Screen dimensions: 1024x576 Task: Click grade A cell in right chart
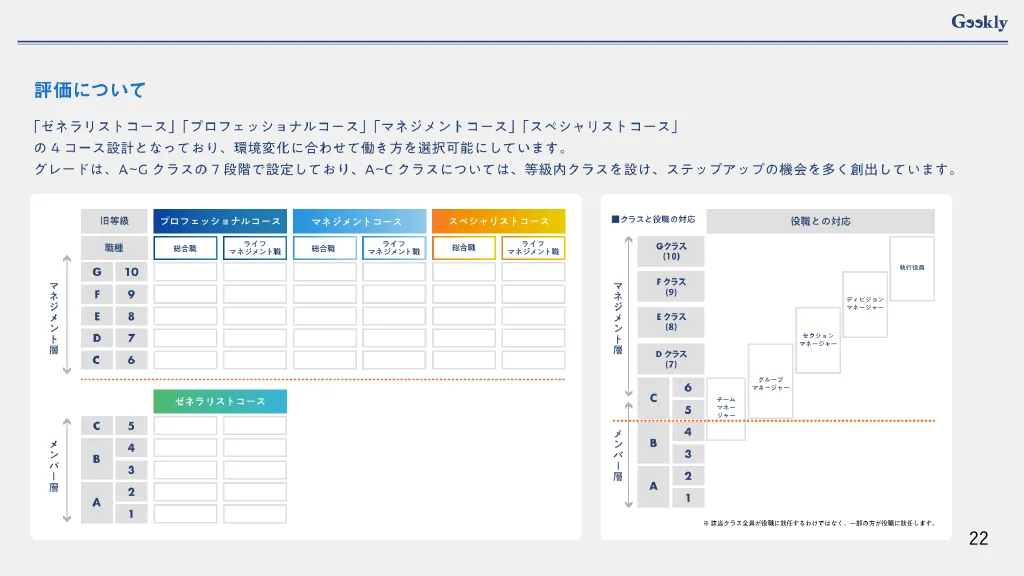(653, 487)
